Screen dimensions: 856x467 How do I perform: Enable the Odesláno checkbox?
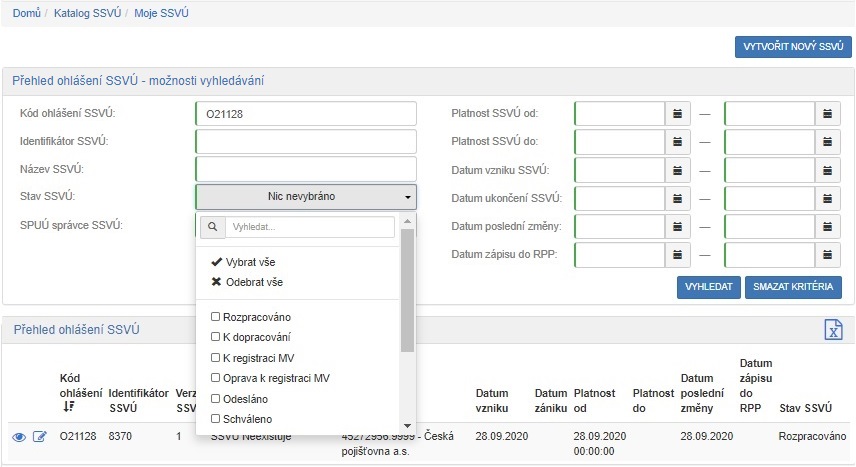215,398
